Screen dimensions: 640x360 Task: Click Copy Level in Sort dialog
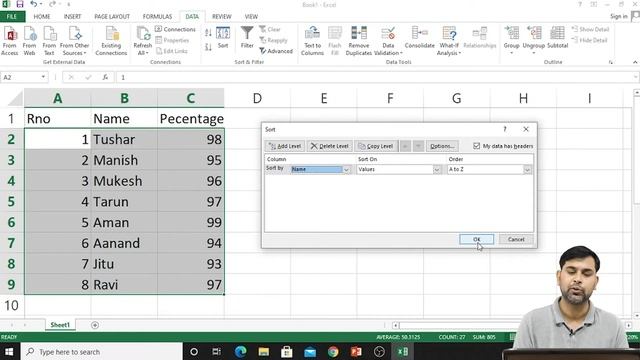(x=376, y=146)
